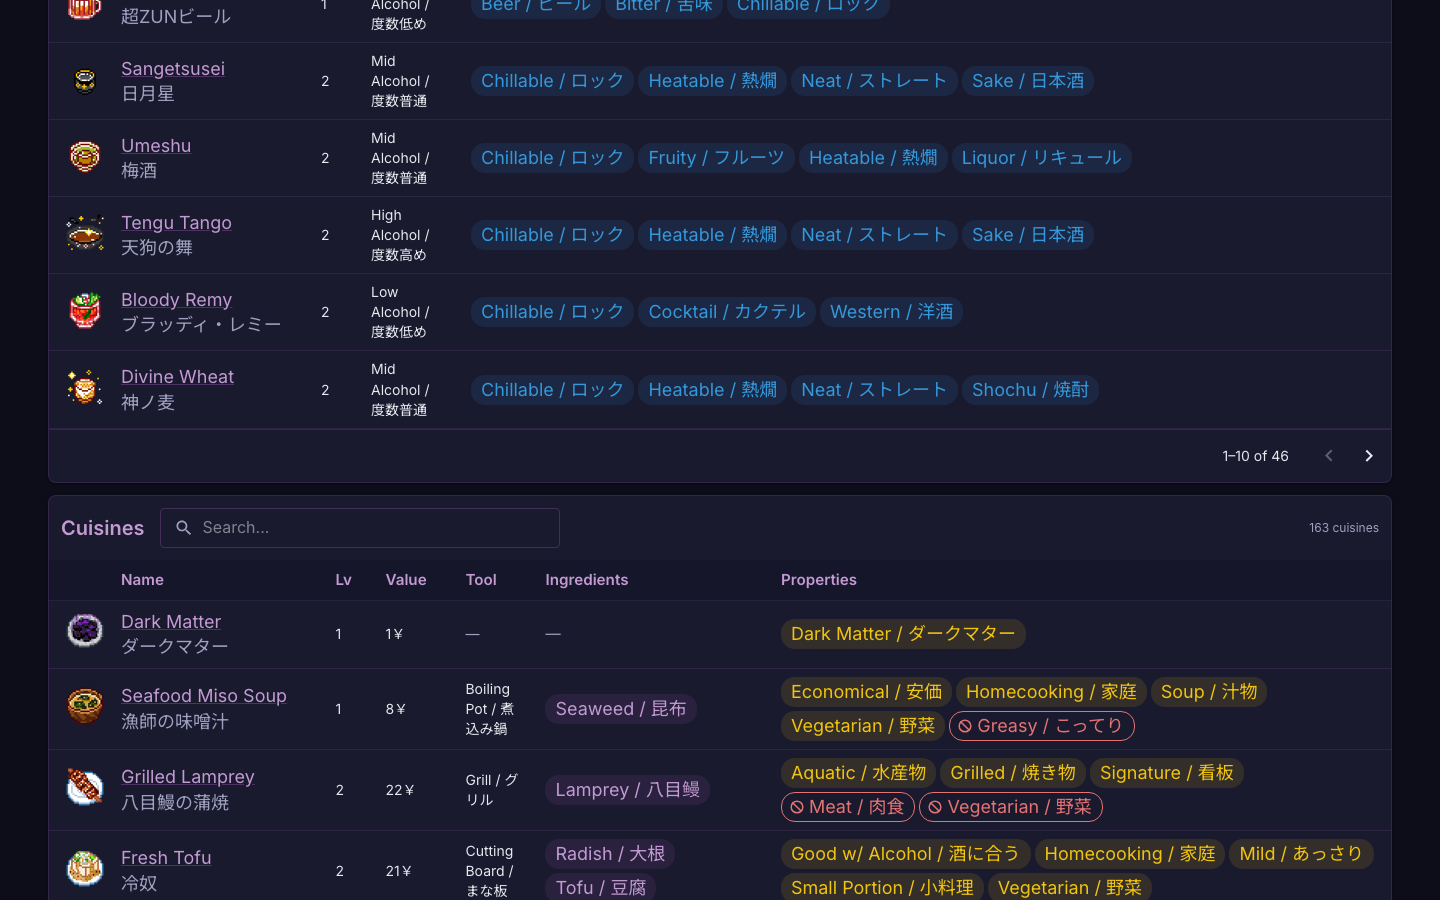This screenshot has width=1440, height=900.
Task: Click the Aquatic property tag
Action: [858, 773]
